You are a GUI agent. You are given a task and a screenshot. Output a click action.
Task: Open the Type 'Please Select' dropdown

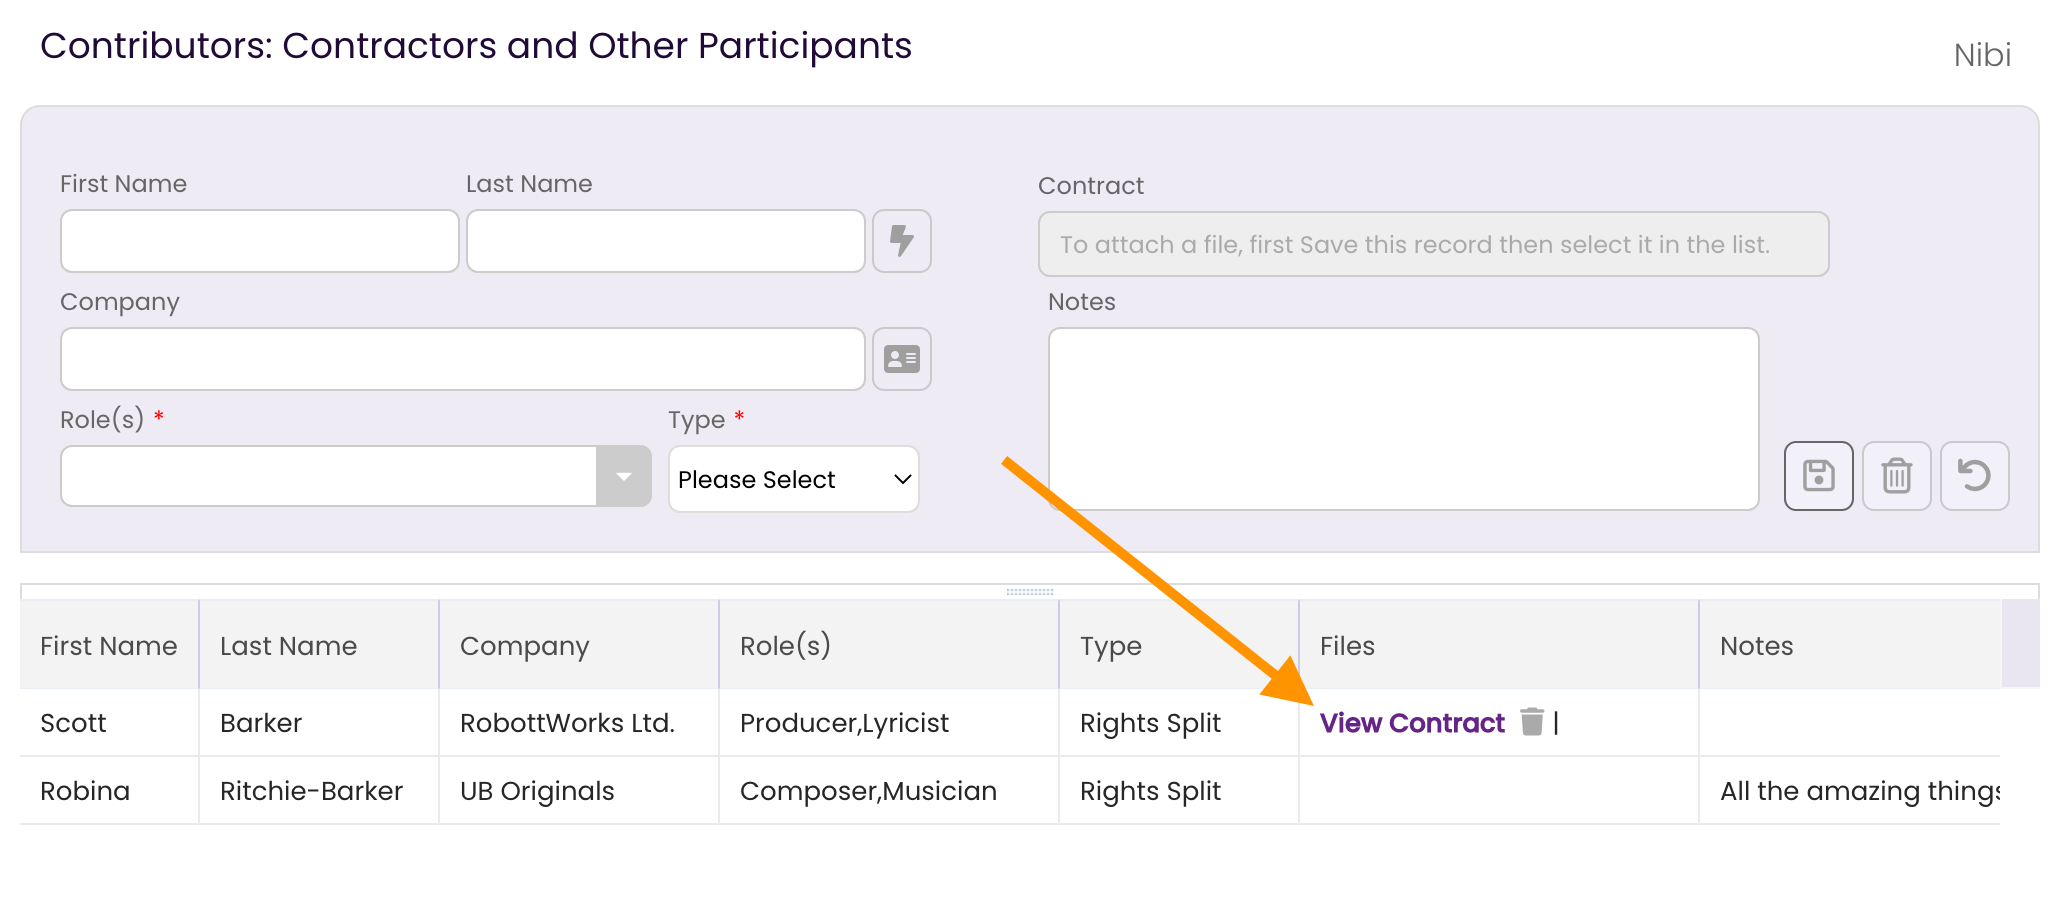pos(794,479)
